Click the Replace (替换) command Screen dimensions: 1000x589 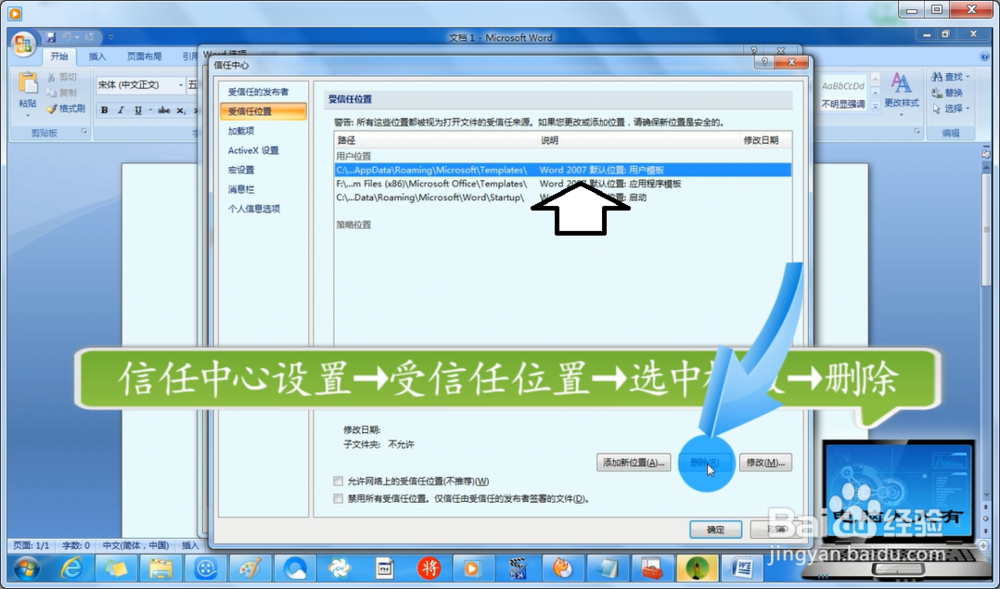[947, 93]
